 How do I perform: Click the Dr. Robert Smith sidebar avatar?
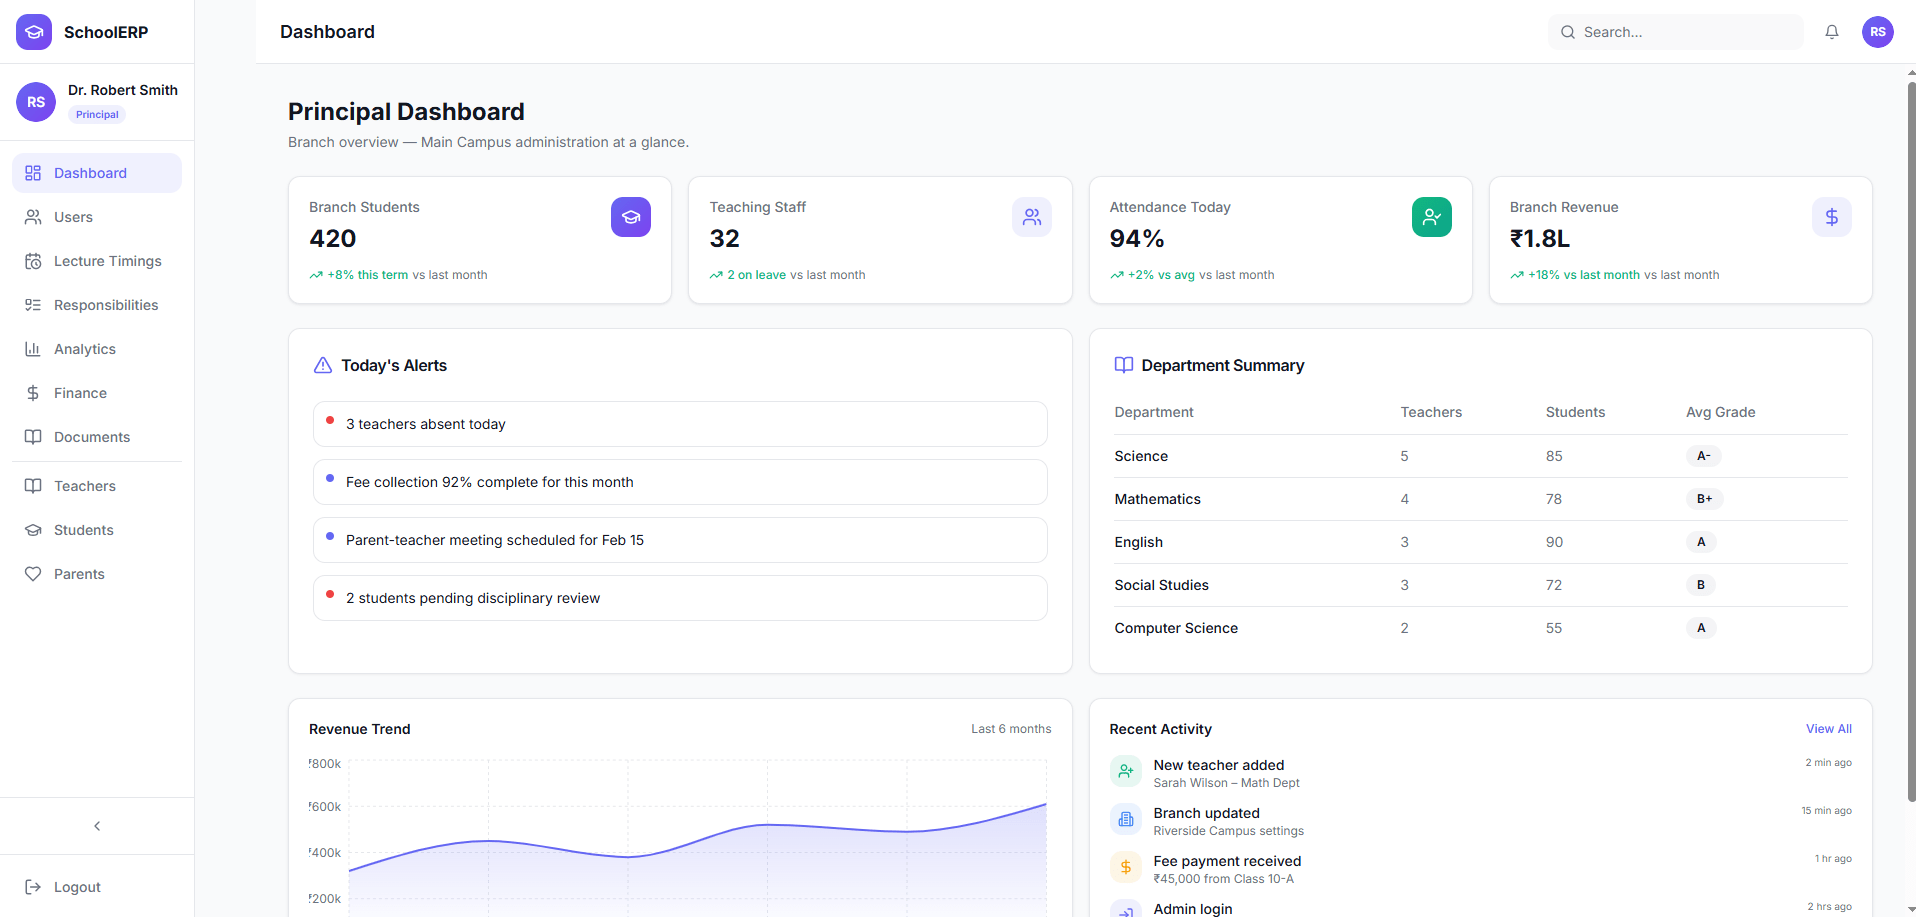click(x=36, y=102)
